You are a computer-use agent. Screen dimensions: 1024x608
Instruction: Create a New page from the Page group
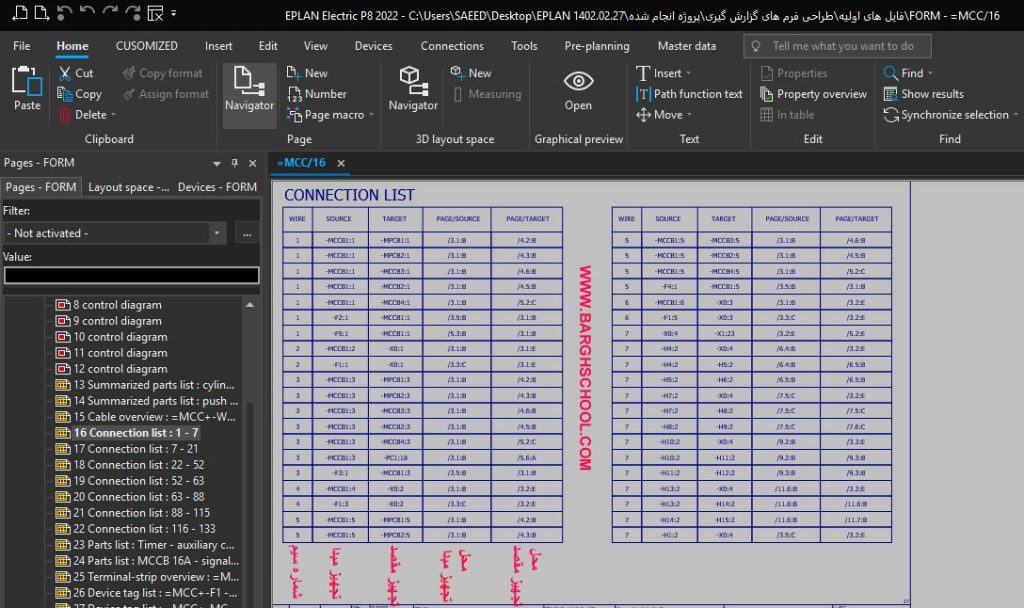(x=307, y=73)
